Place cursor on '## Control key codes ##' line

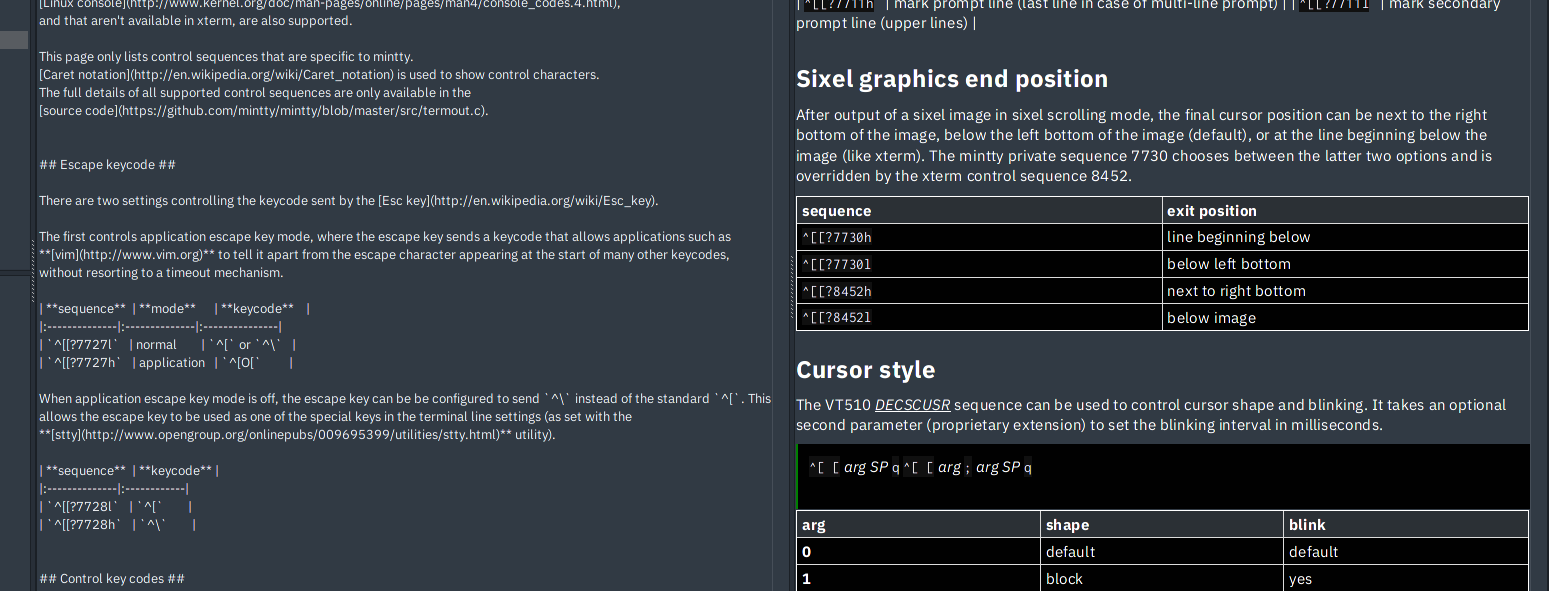coord(112,579)
